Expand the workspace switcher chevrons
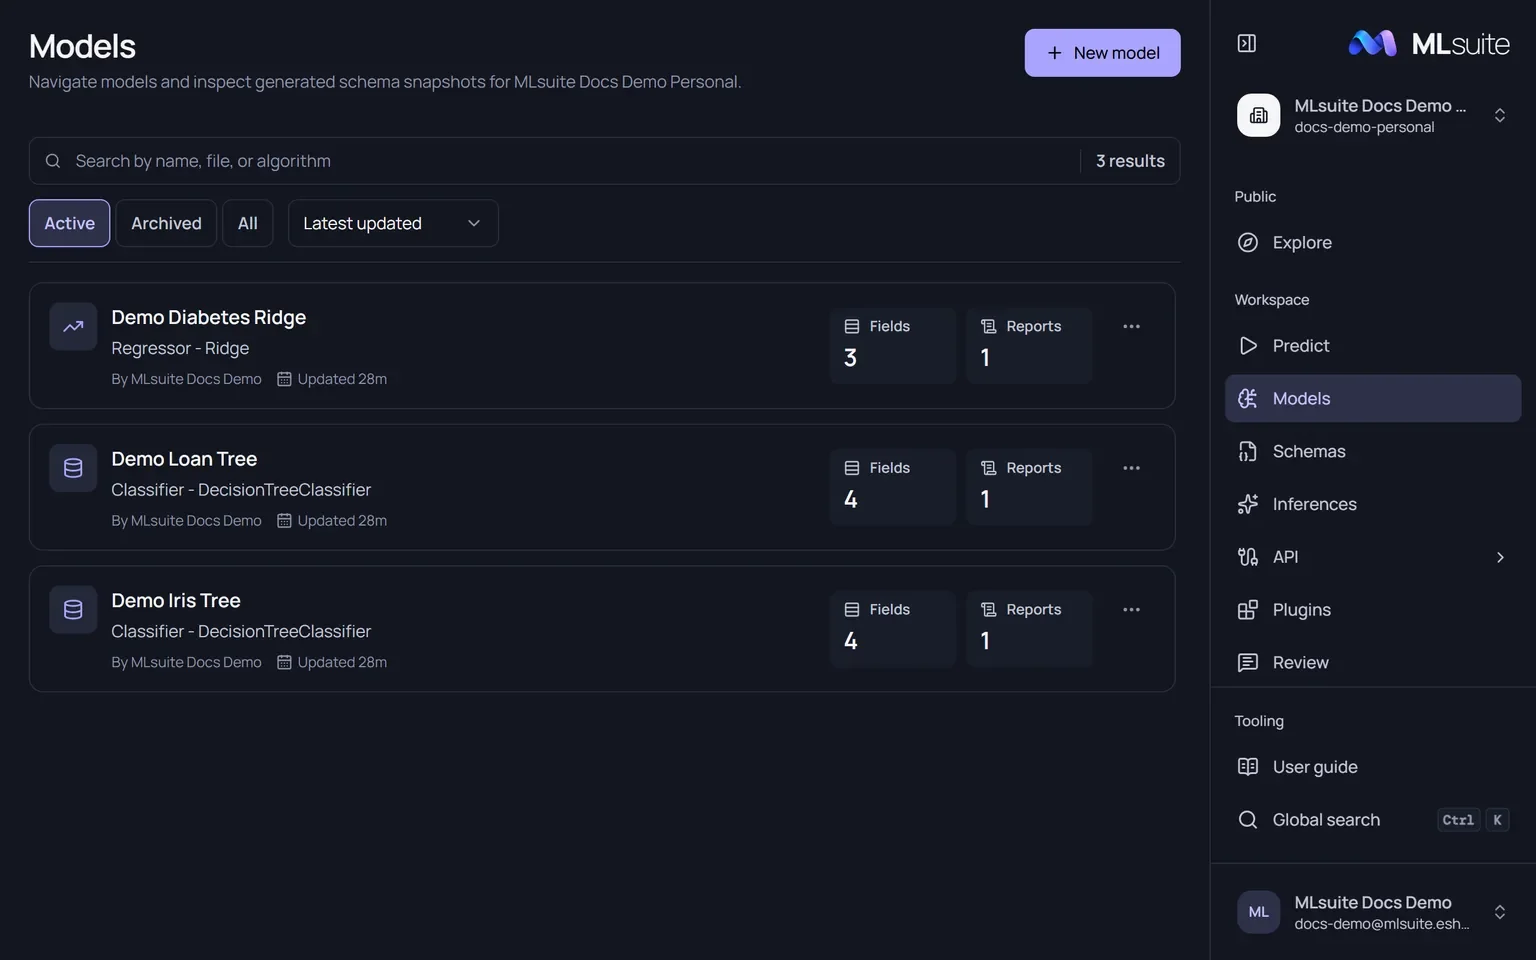 [x=1499, y=115]
